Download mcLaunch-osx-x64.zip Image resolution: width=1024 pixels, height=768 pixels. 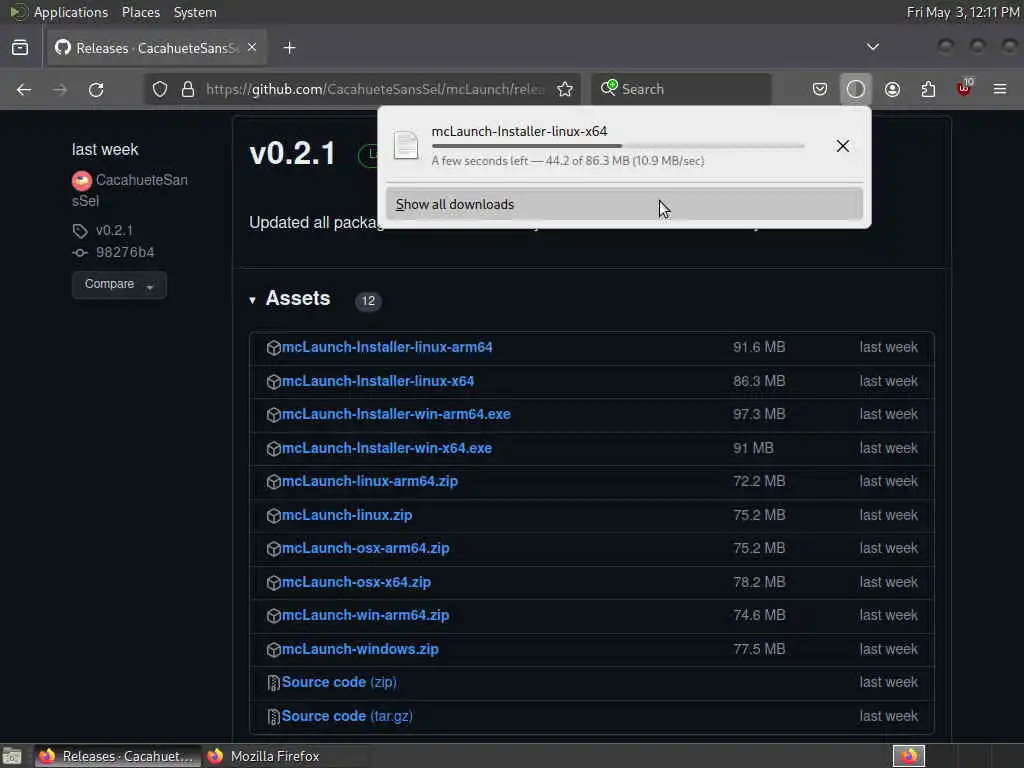click(x=356, y=583)
